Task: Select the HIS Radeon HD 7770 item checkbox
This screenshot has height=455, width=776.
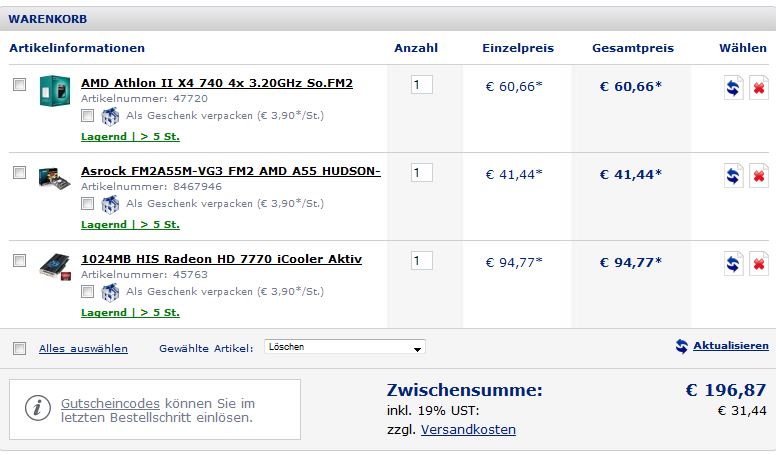Action: [x=19, y=260]
